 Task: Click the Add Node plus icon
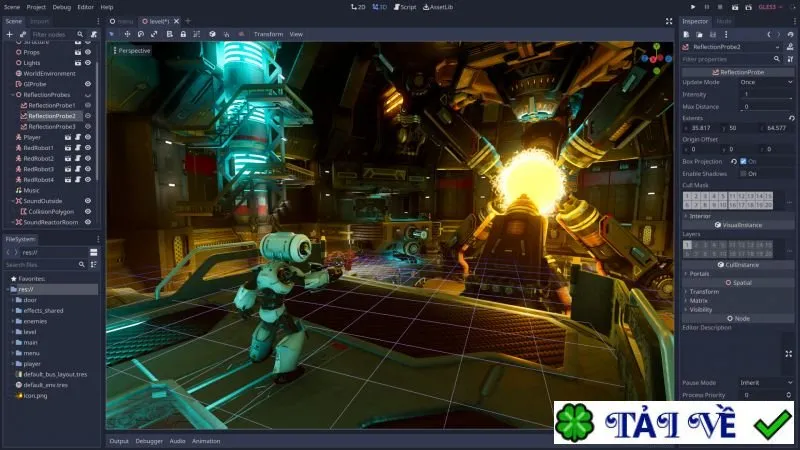pos(9,34)
